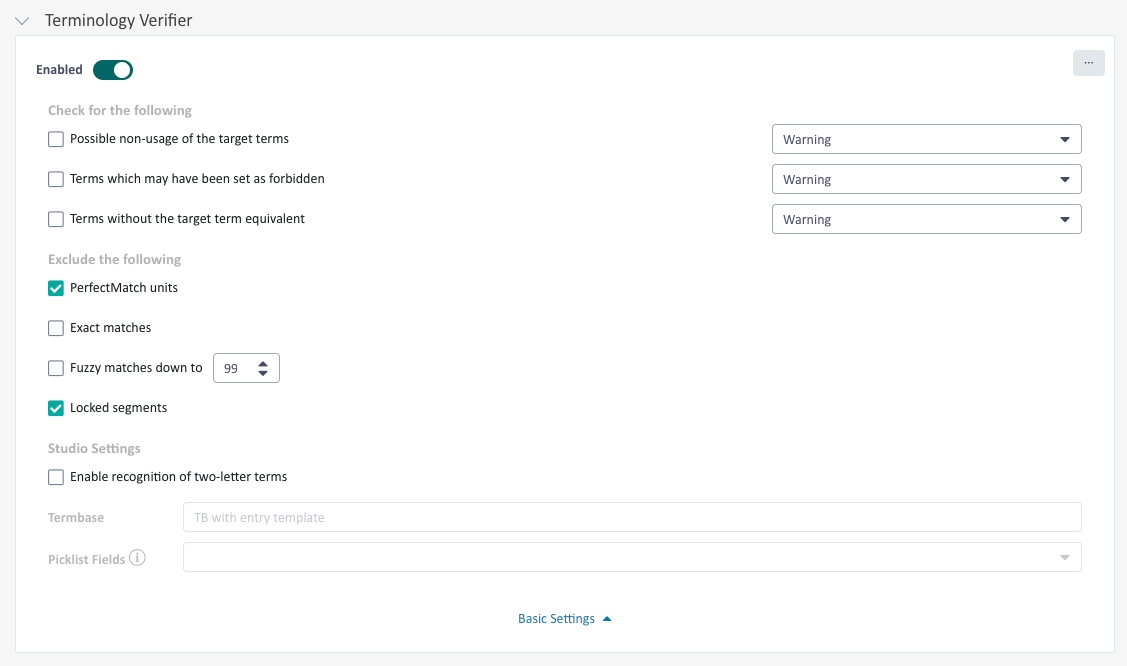The width and height of the screenshot is (1127, 666).
Task: Open severity dropdown for non-usage of target terms
Action: click(926, 139)
